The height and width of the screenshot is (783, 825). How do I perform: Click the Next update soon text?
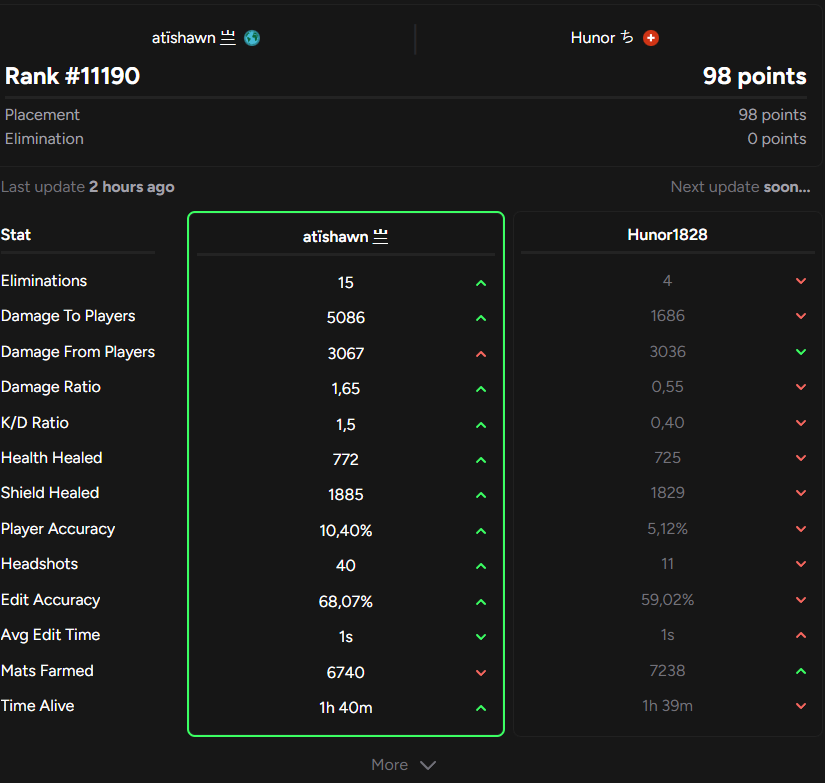740,187
